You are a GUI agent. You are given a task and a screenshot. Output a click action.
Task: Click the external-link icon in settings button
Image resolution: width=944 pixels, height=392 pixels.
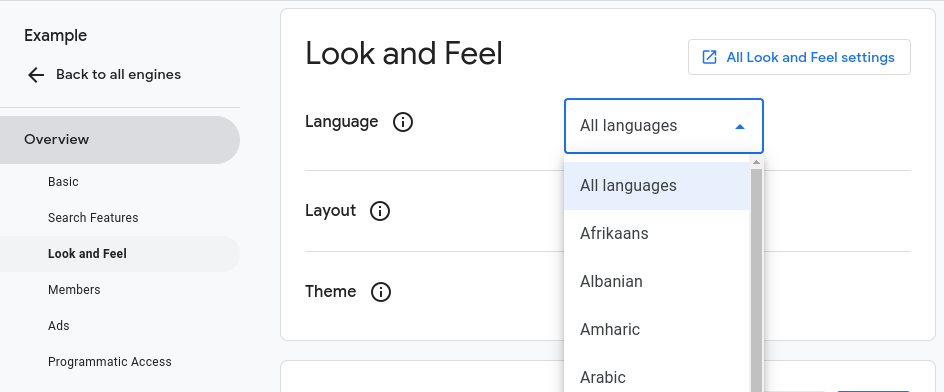pyautogui.click(x=709, y=57)
